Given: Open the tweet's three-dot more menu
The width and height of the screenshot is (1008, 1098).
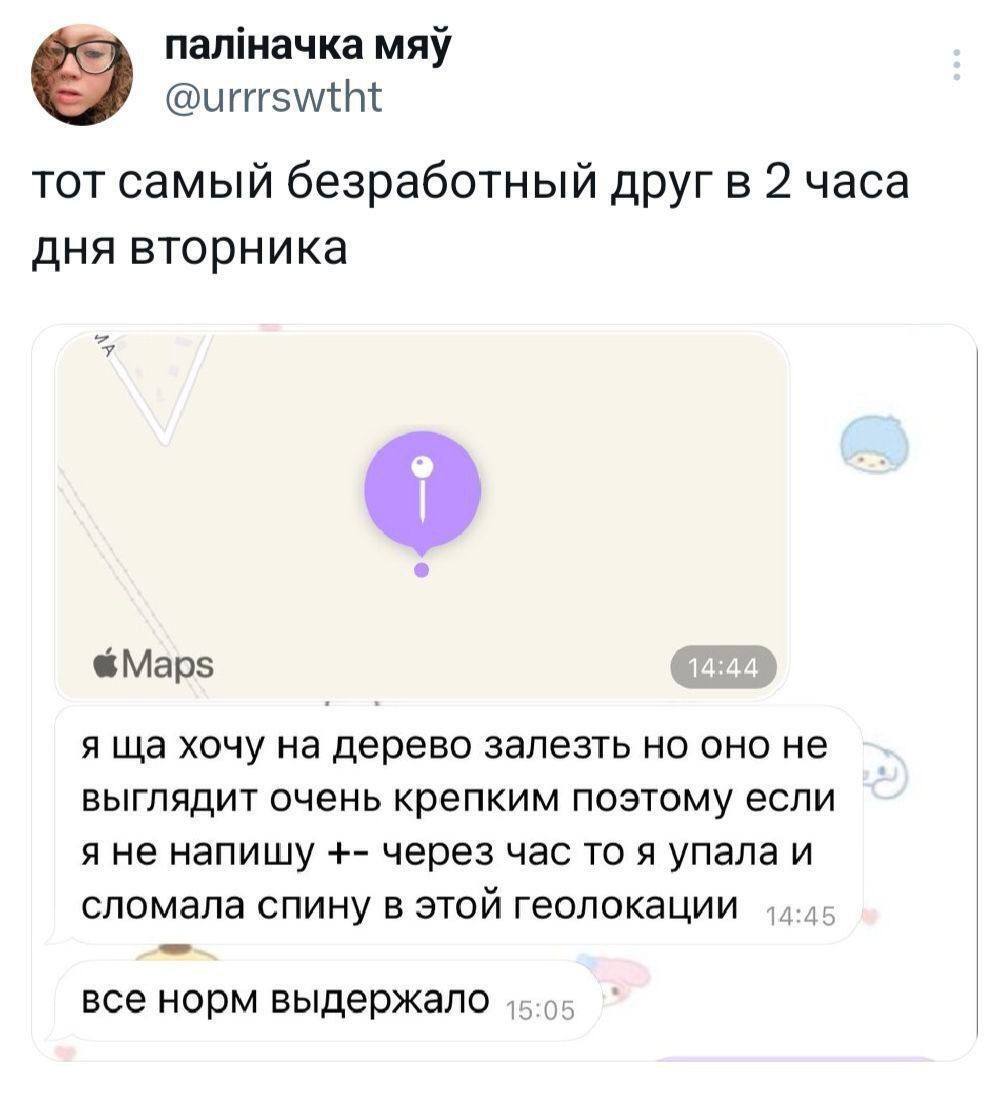Looking at the screenshot, I should tap(957, 66).
